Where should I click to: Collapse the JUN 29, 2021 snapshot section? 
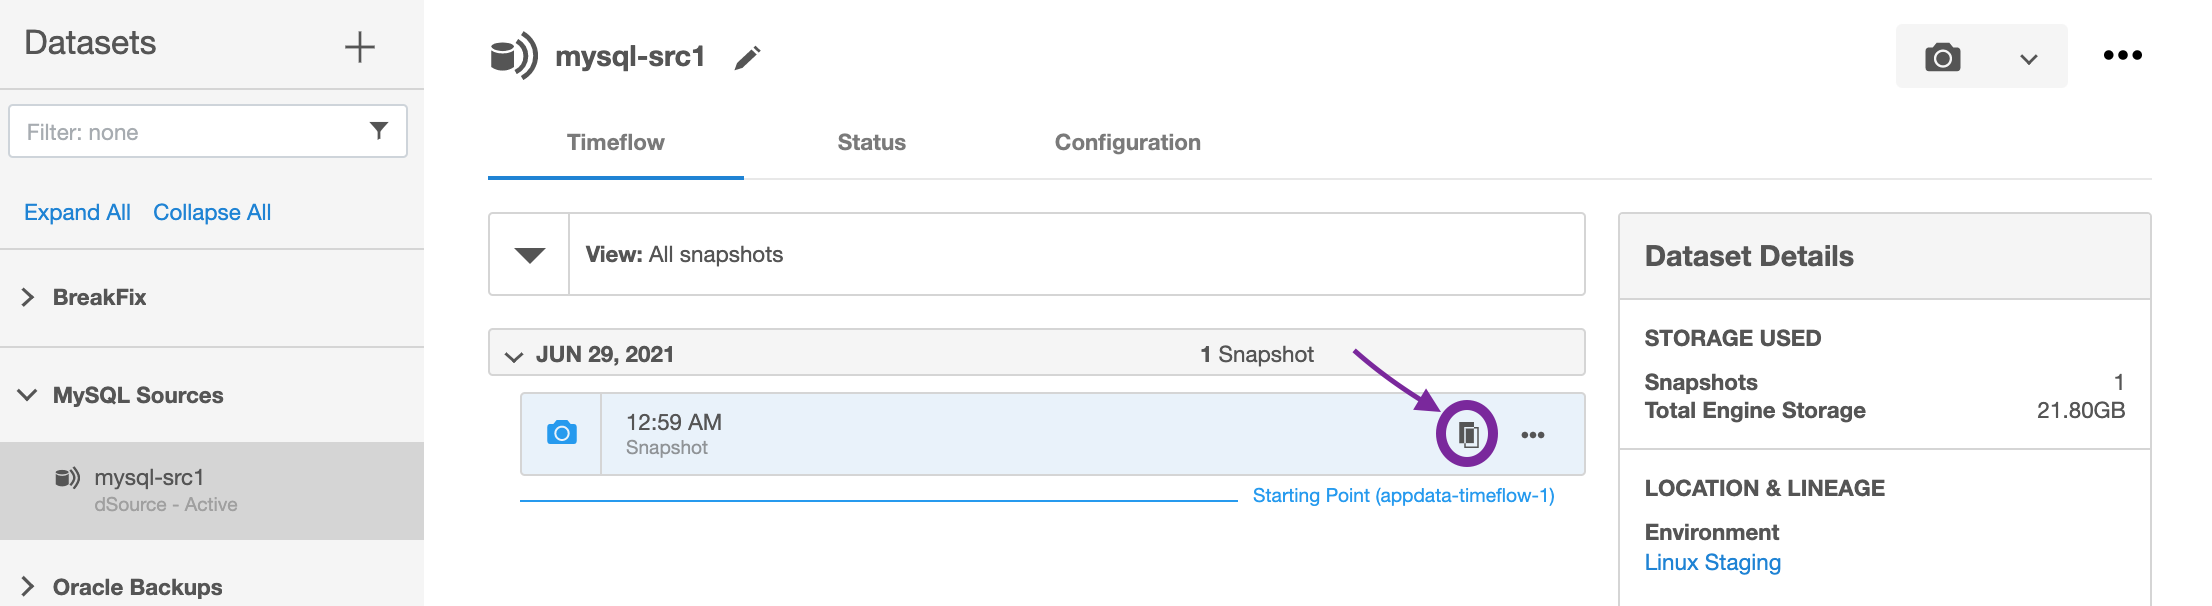(x=513, y=354)
